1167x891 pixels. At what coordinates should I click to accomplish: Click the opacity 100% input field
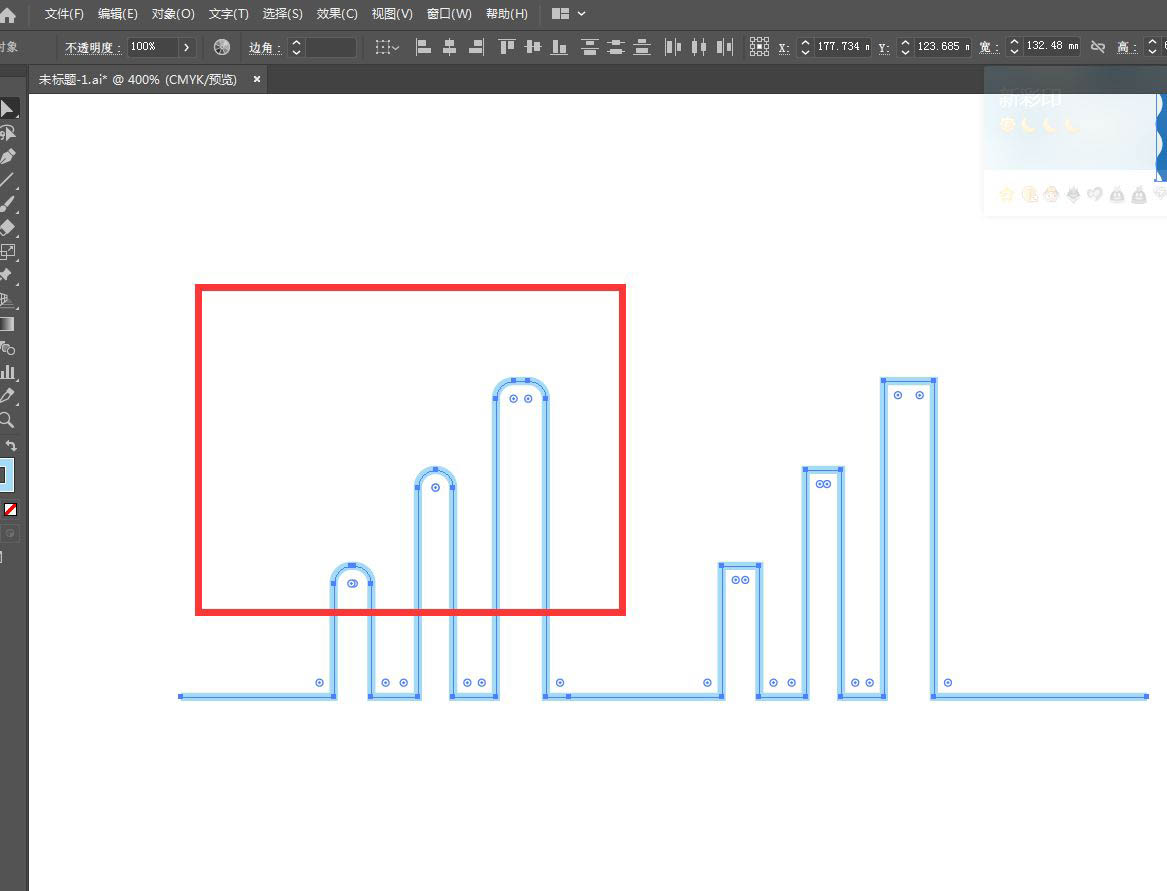(153, 47)
